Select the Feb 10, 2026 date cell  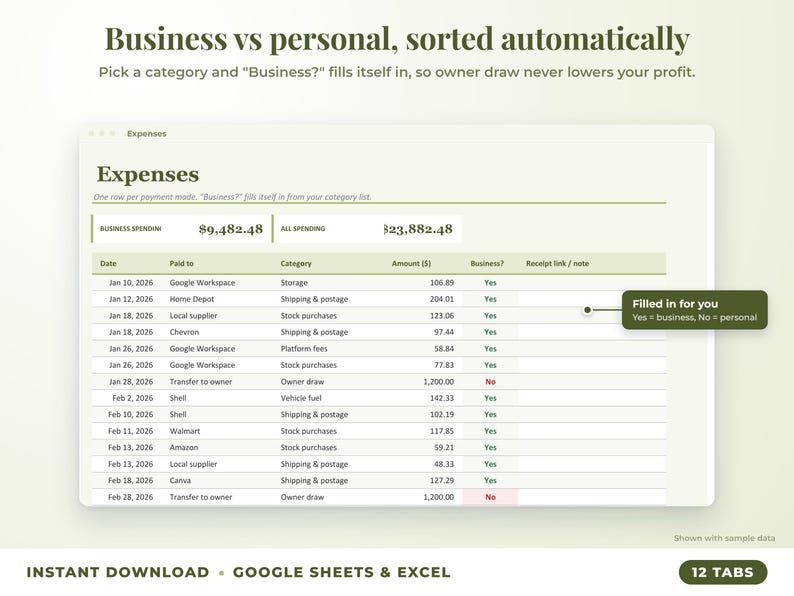pos(130,414)
